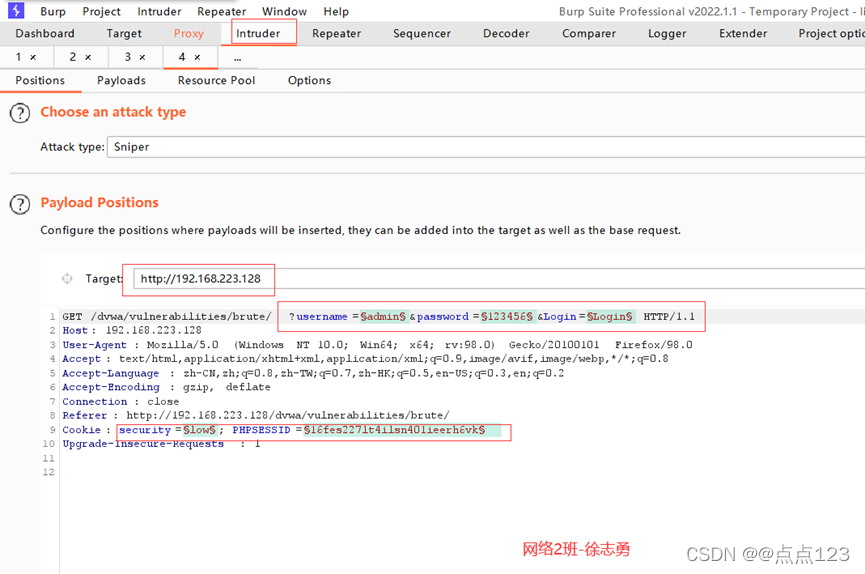Image resolution: width=865 pixels, height=574 pixels.
Task: Click the Burp Suite lightning logo icon
Action: (16, 11)
